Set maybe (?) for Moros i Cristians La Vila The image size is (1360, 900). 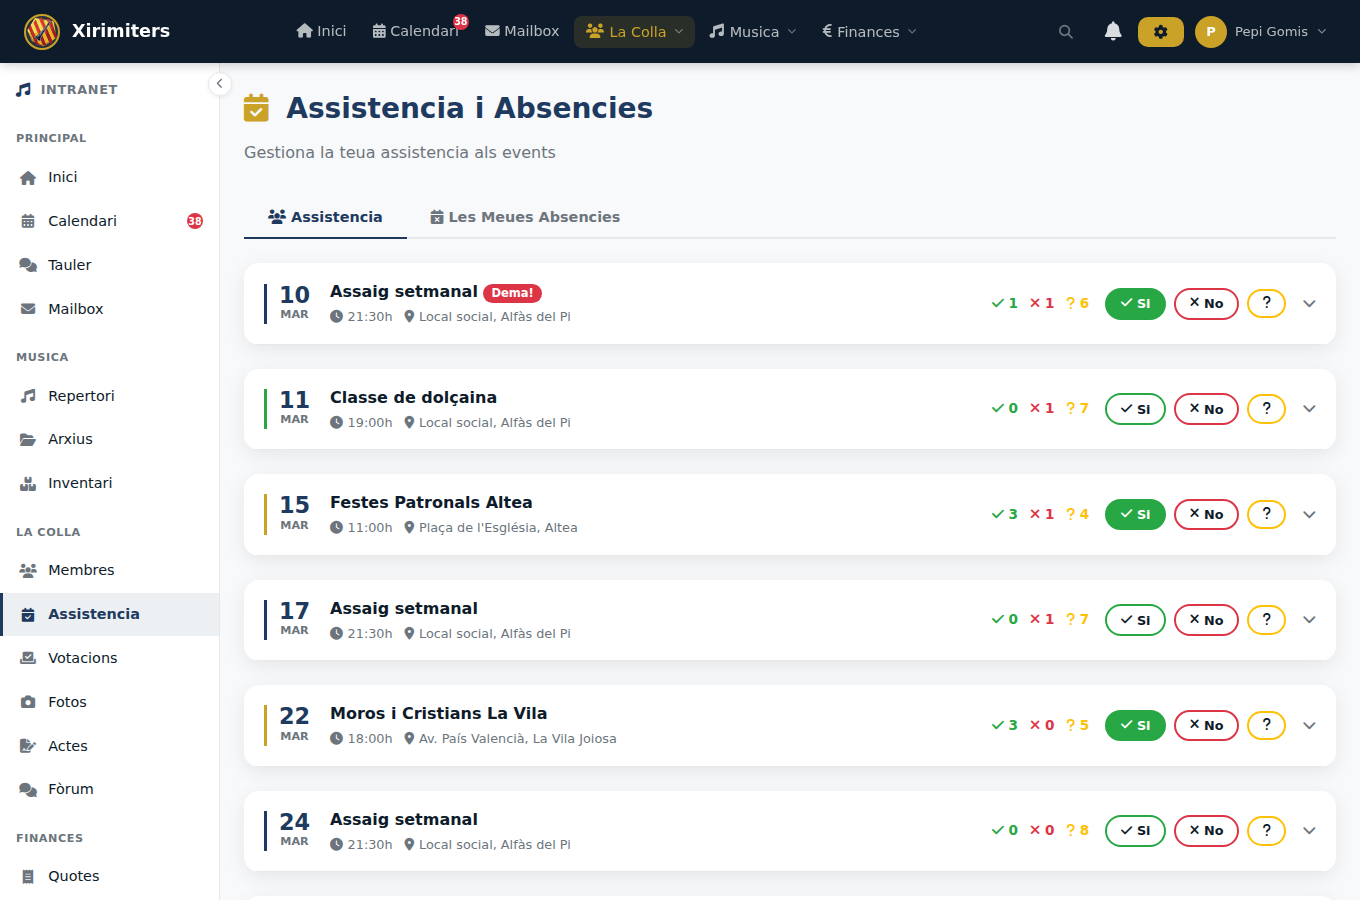click(x=1266, y=725)
